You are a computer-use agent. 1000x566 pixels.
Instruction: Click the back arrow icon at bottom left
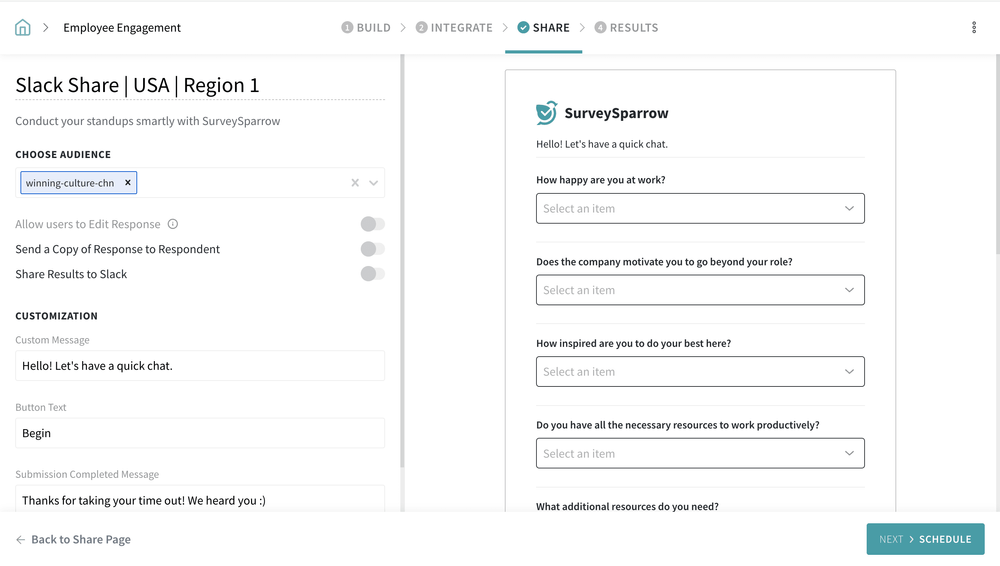[x=20, y=540]
